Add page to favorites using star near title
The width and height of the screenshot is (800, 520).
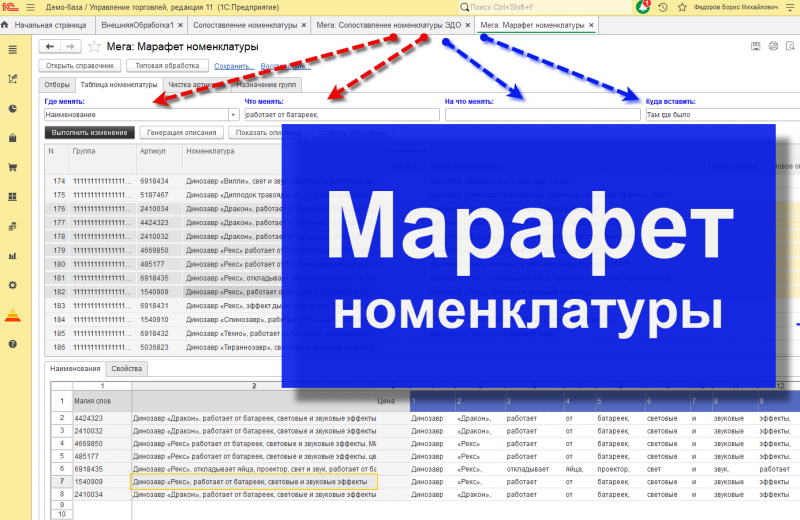(x=94, y=46)
